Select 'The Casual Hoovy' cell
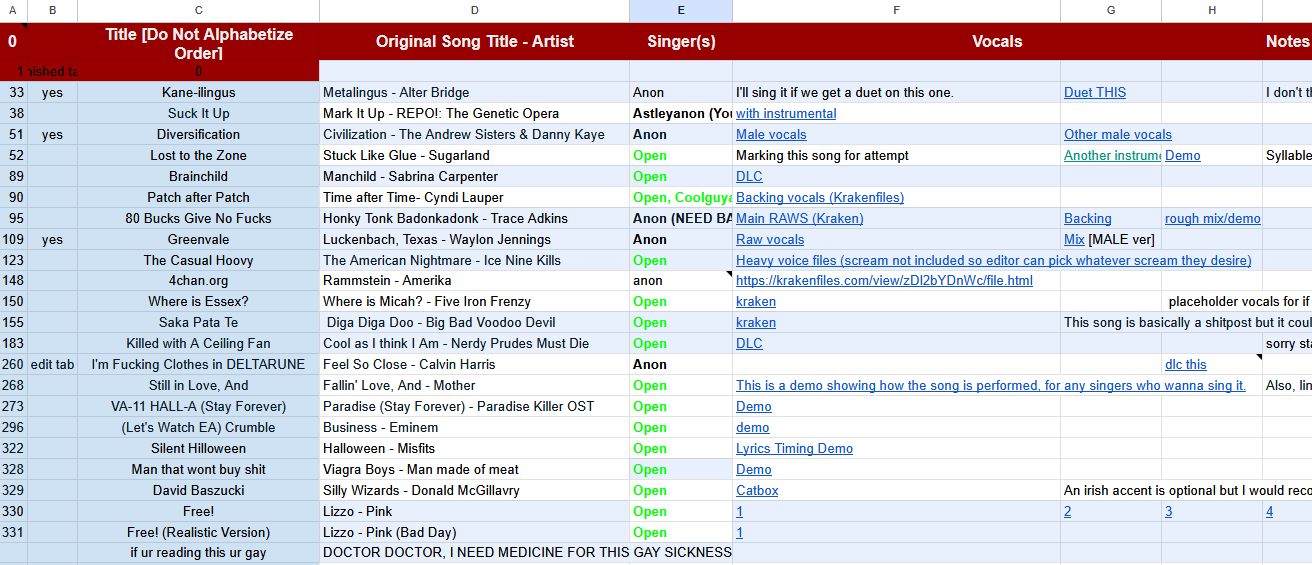The image size is (1312, 565). [x=199, y=260]
